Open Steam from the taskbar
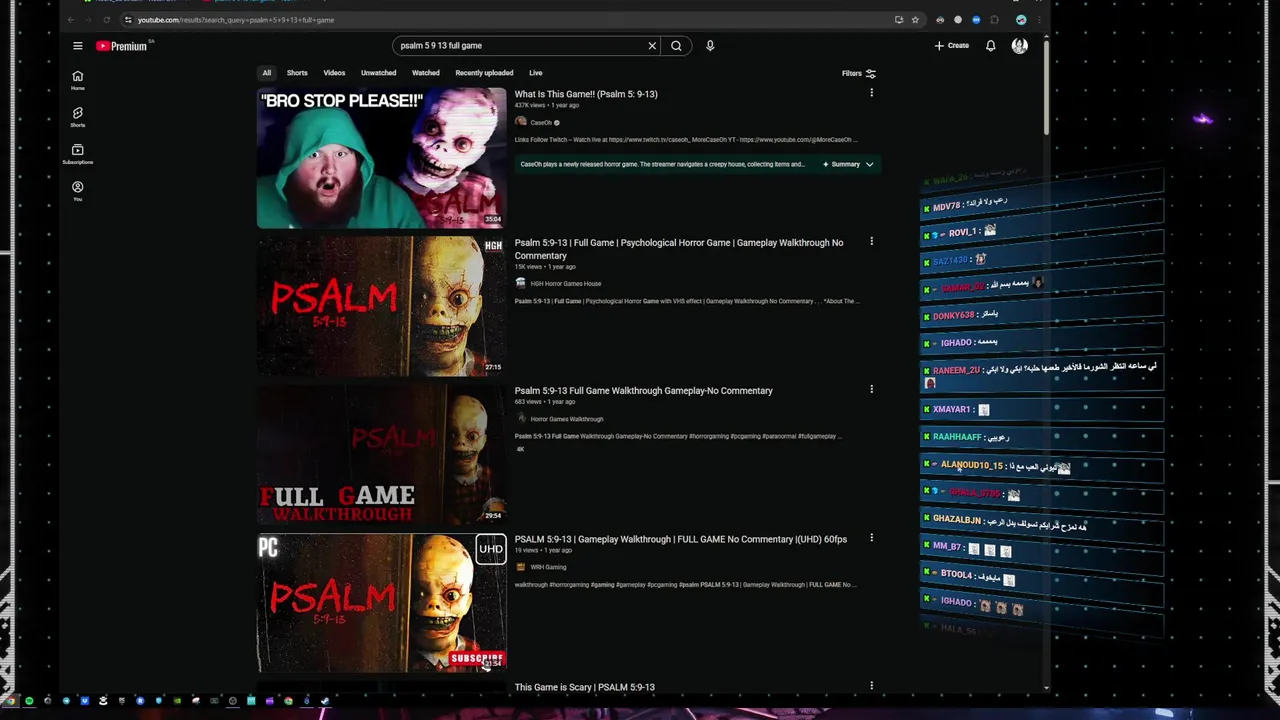The image size is (1280, 720). 324,701
